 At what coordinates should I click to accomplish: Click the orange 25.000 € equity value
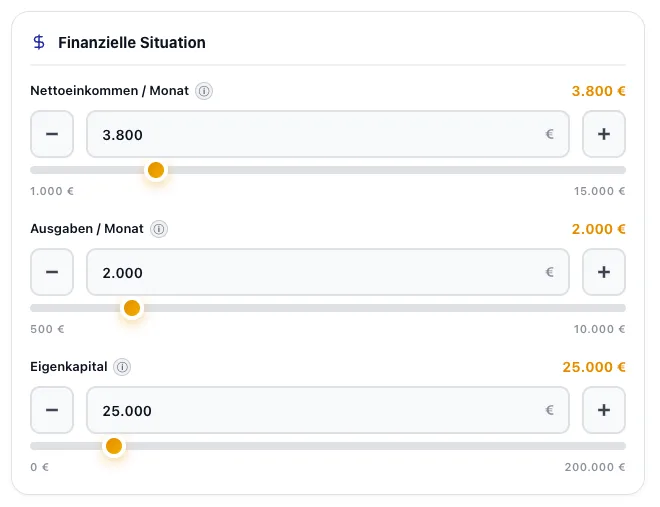pyautogui.click(x=594, y=367)
